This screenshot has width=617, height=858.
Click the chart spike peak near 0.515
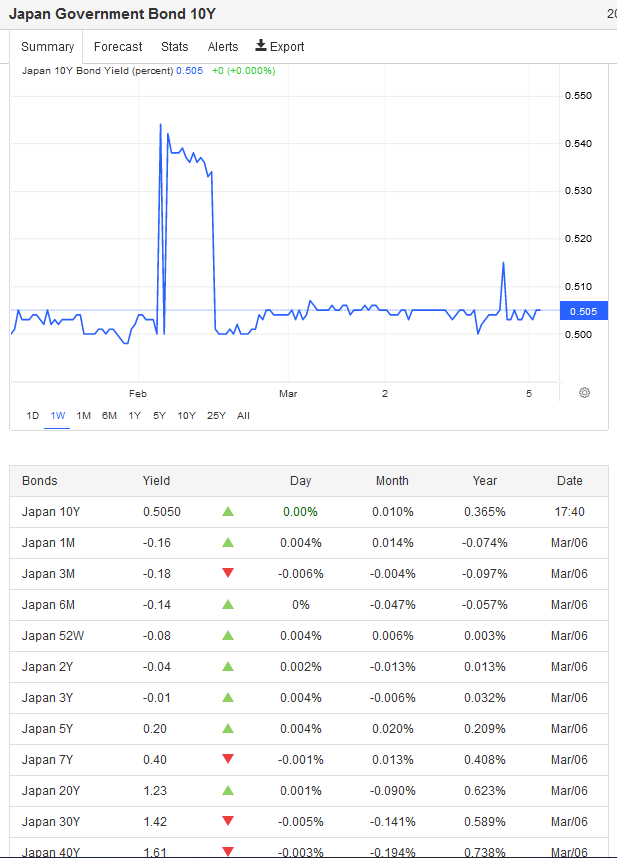coord(503,263)
